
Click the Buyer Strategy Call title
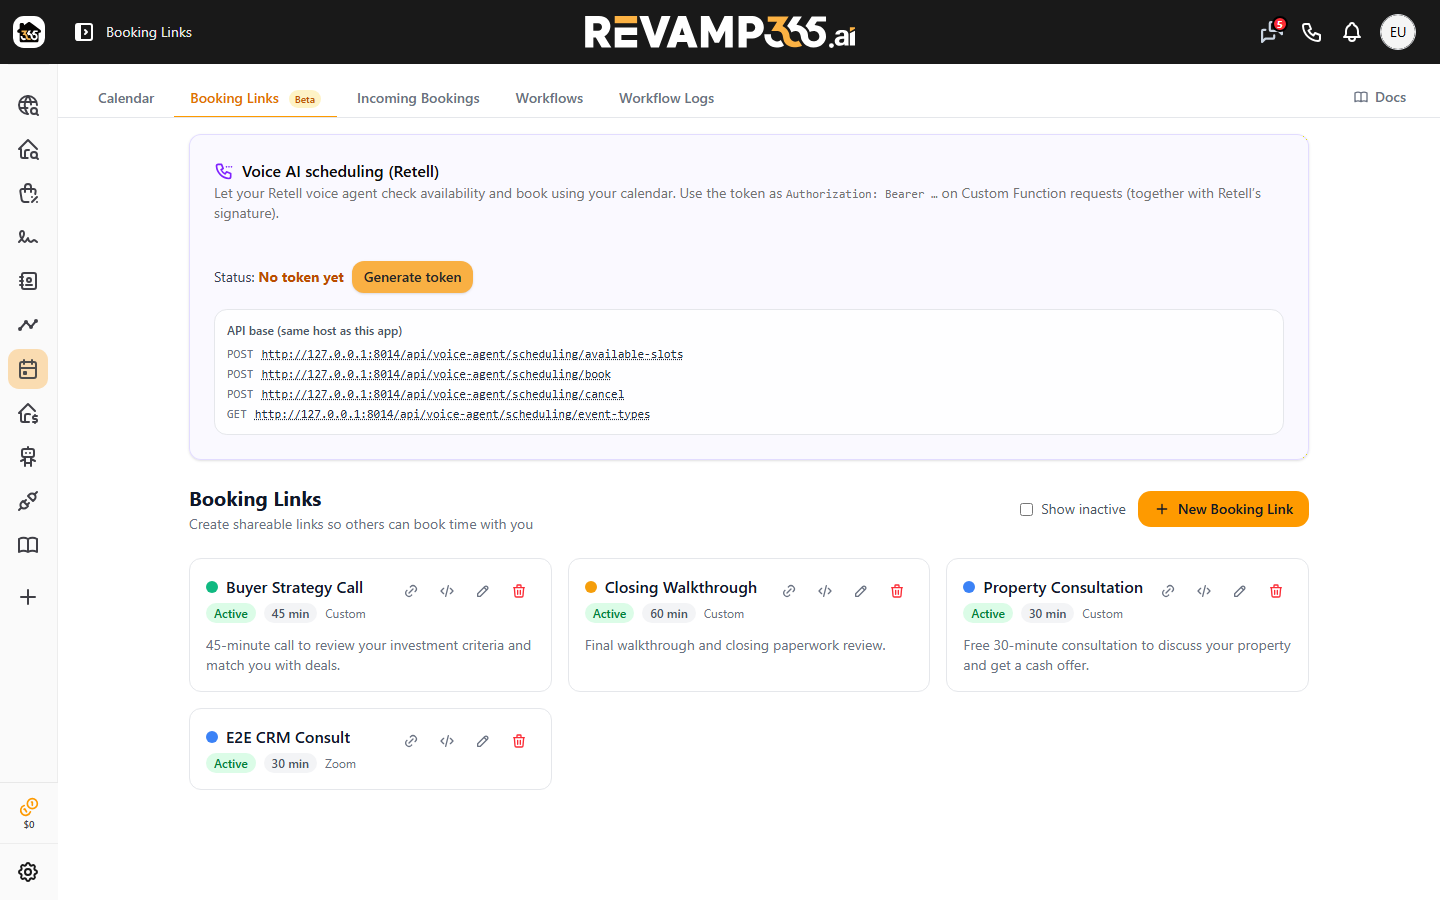[294, 587]
